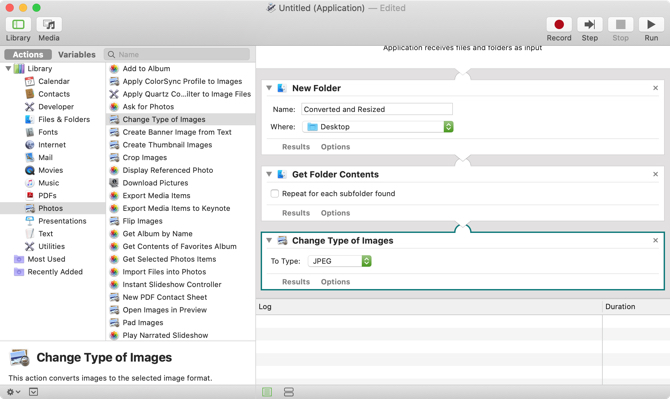Enable Repeat for each subfolder found
Screen dimensions: 670x399
(x=275, y=194)
